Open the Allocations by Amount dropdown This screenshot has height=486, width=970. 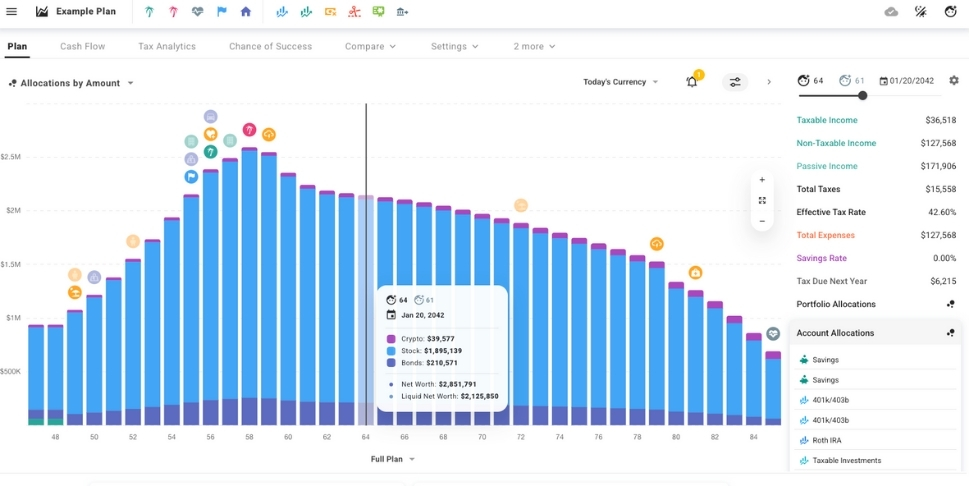[71, 83]
